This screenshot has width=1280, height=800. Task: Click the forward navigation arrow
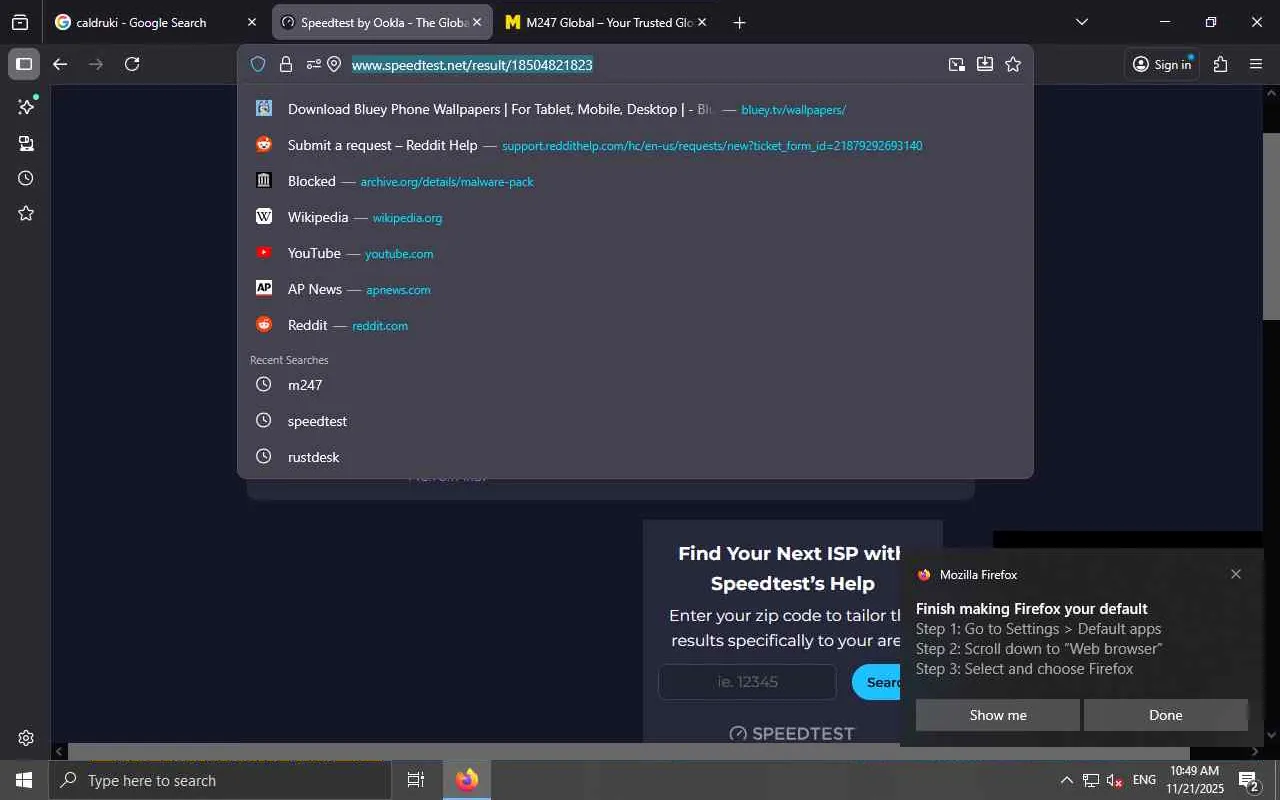point(96,64)
